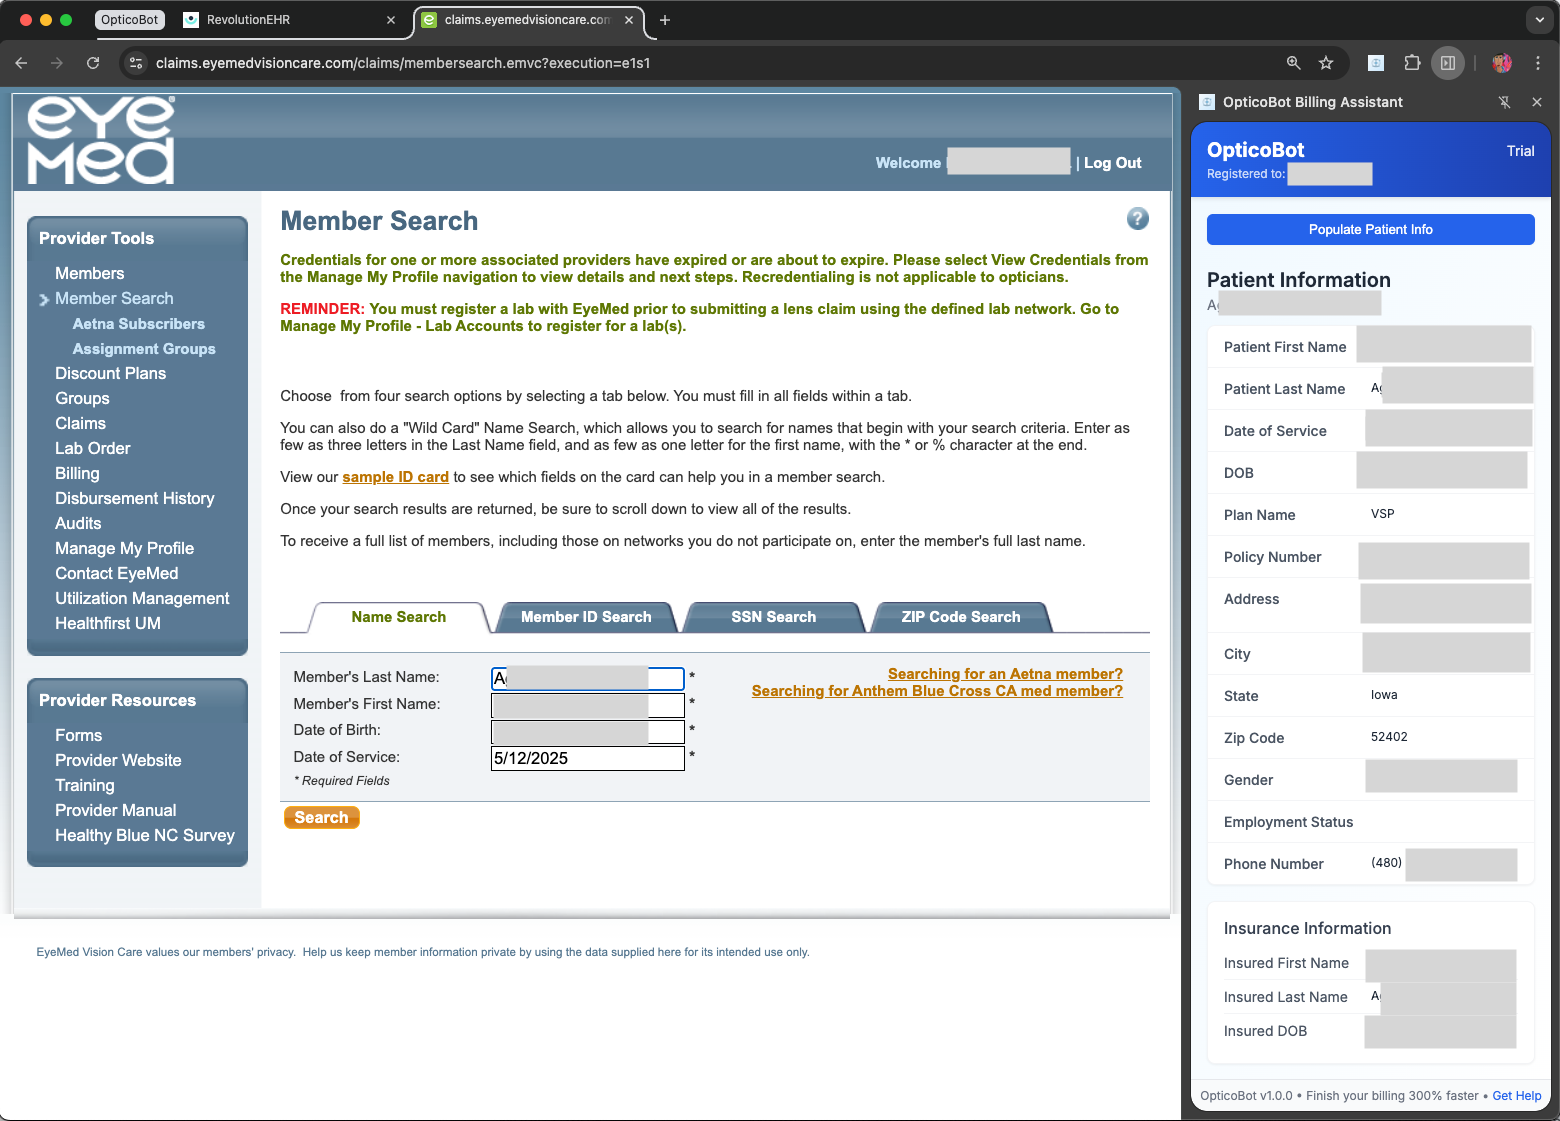Click the Populate Patient Info button

1370,229
